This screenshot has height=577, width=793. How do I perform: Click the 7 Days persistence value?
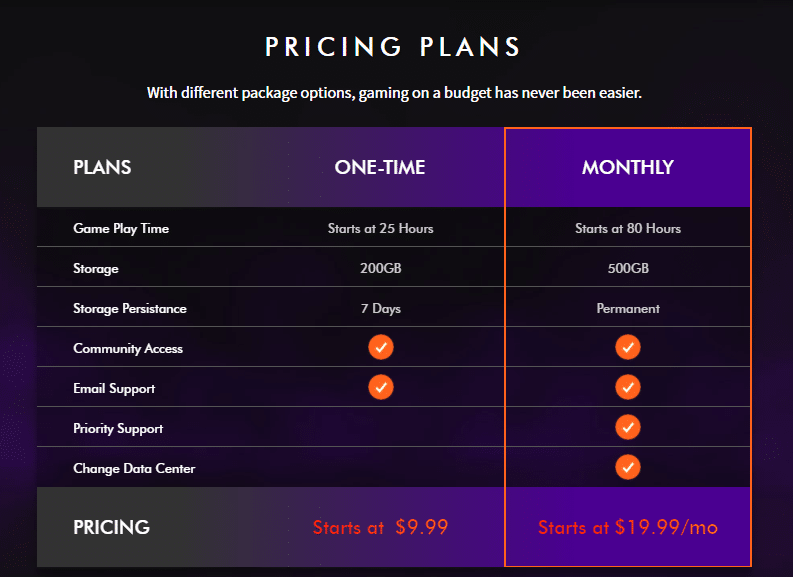tap(381, 308)
